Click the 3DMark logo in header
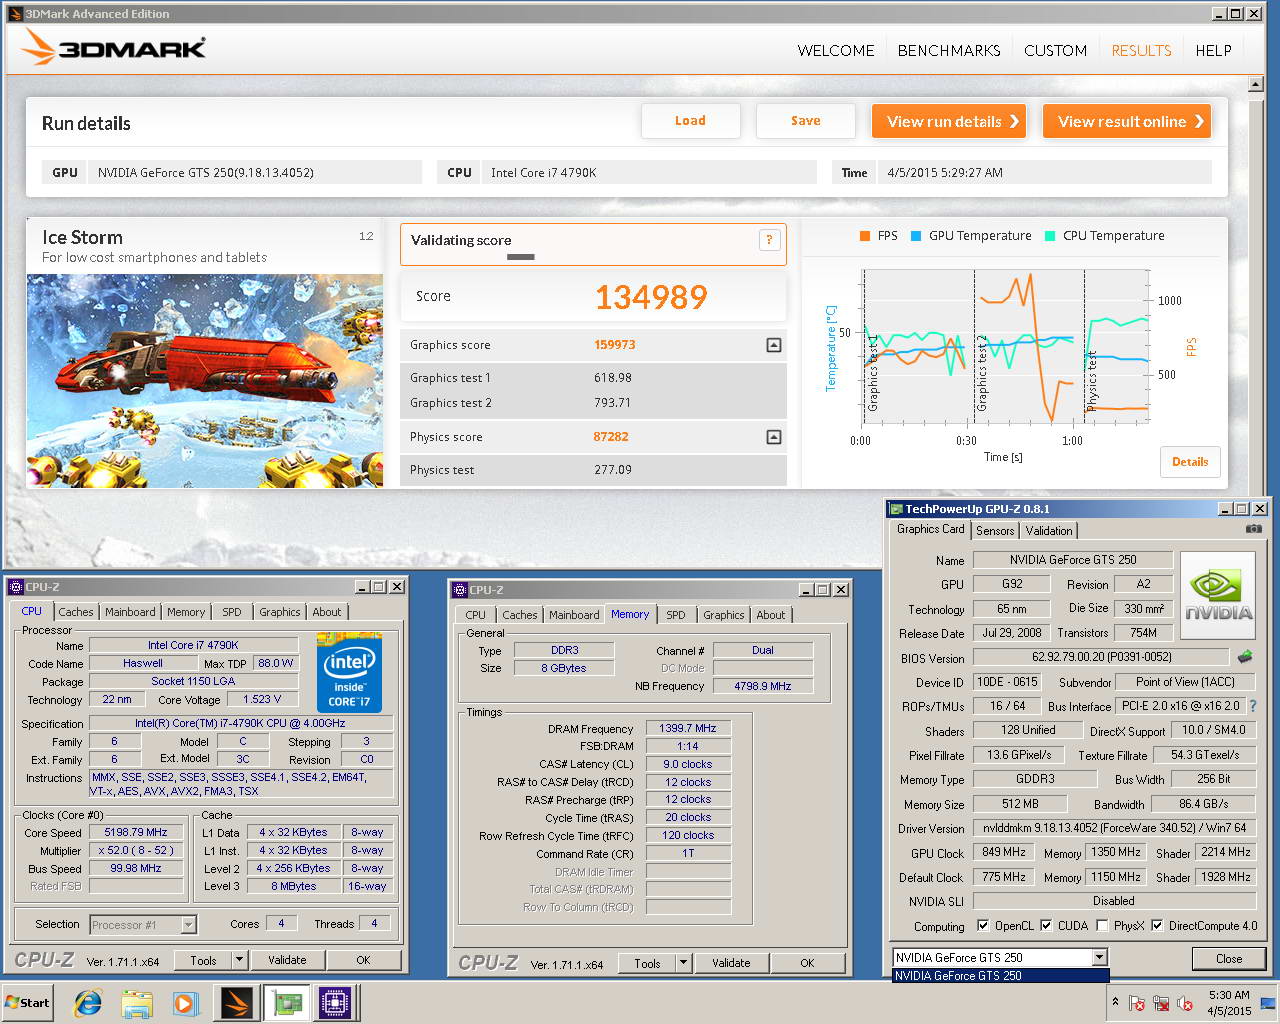Viewport: 1280px width, 1024px height. [x=114, y=48]
